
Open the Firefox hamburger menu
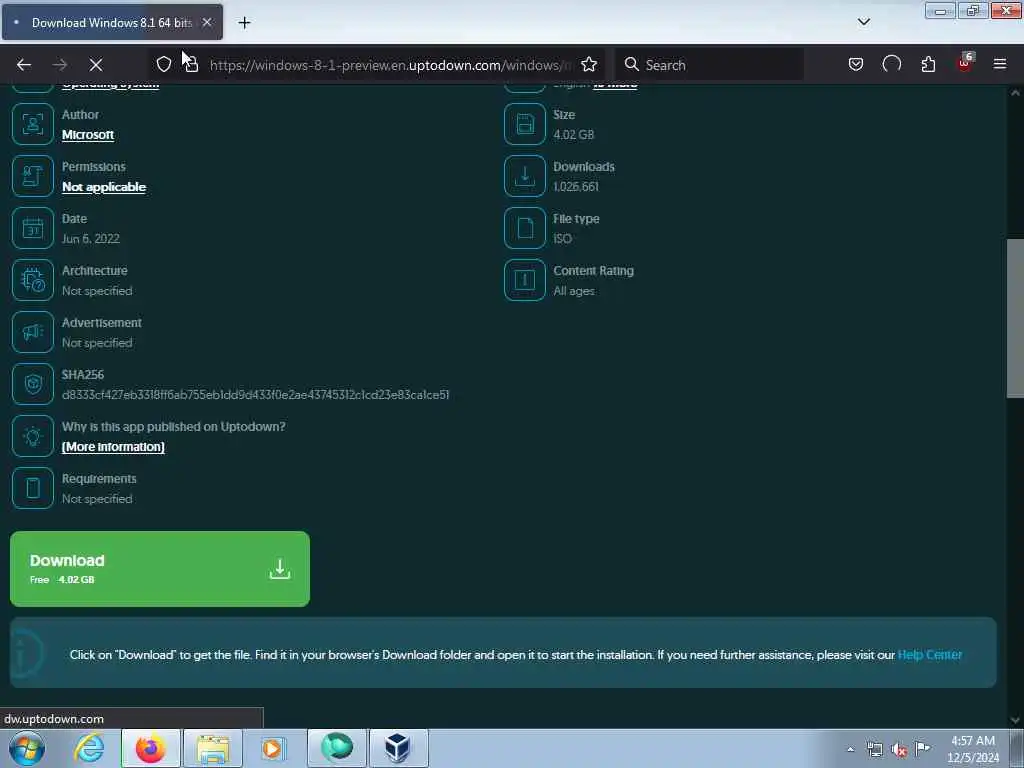[1000, 64]
